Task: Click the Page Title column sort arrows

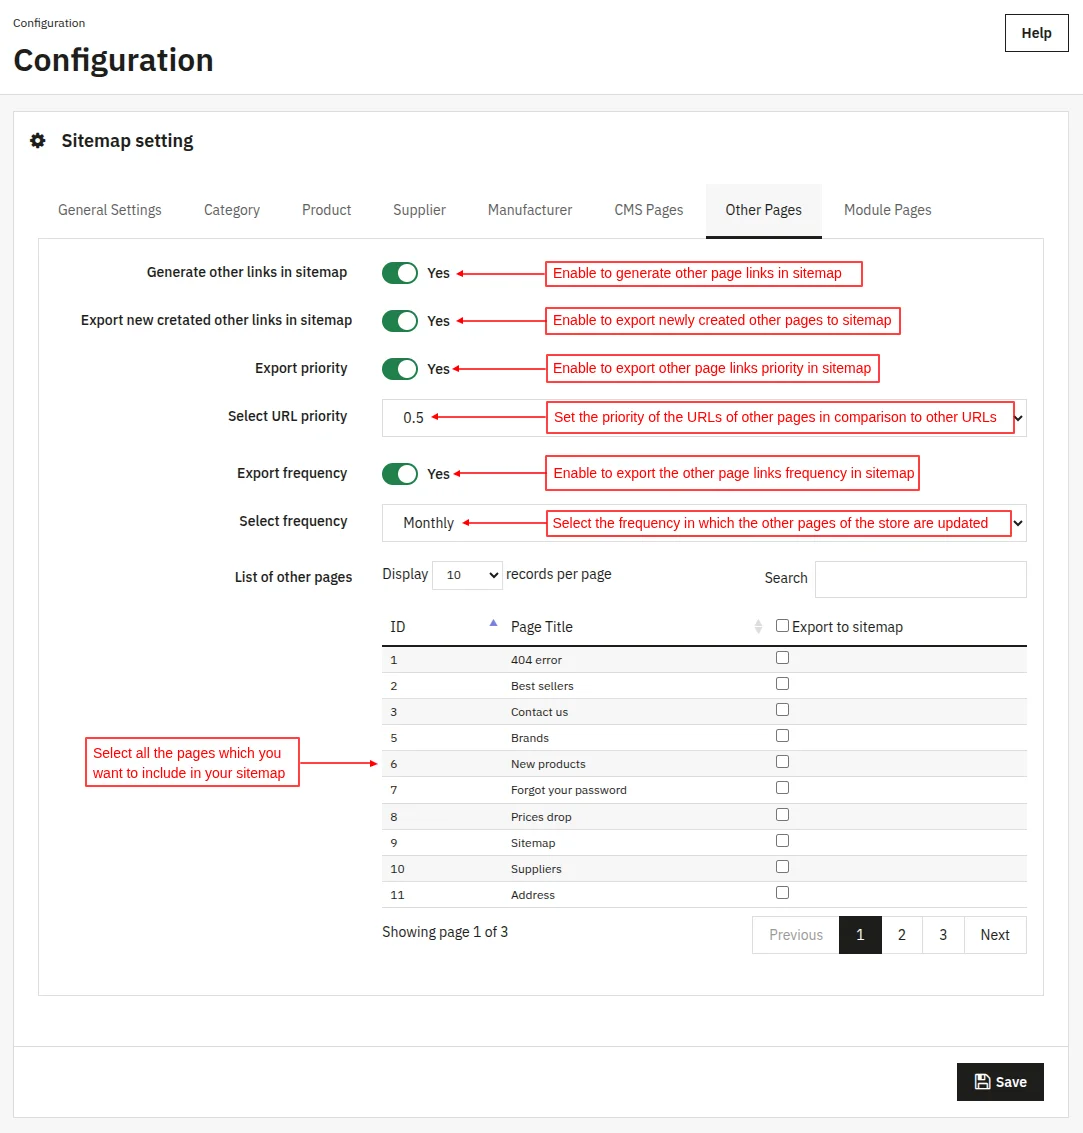Action: tap(758, 626)
